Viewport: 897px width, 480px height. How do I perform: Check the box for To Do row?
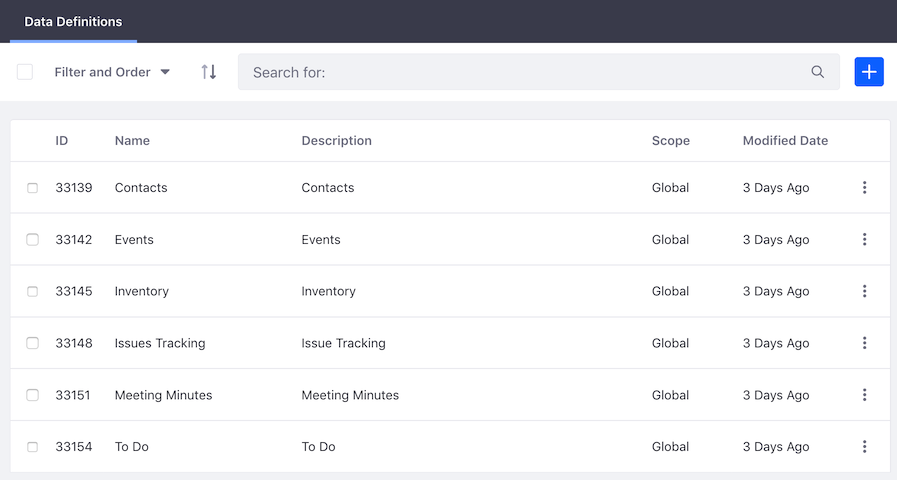(x=33, y=447)
